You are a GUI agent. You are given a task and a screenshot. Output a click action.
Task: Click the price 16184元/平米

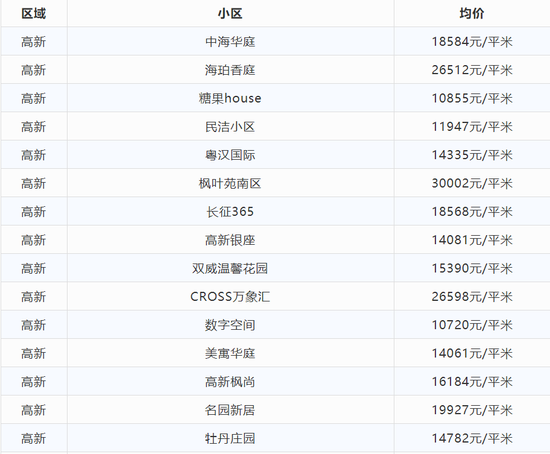coord(472,382)
